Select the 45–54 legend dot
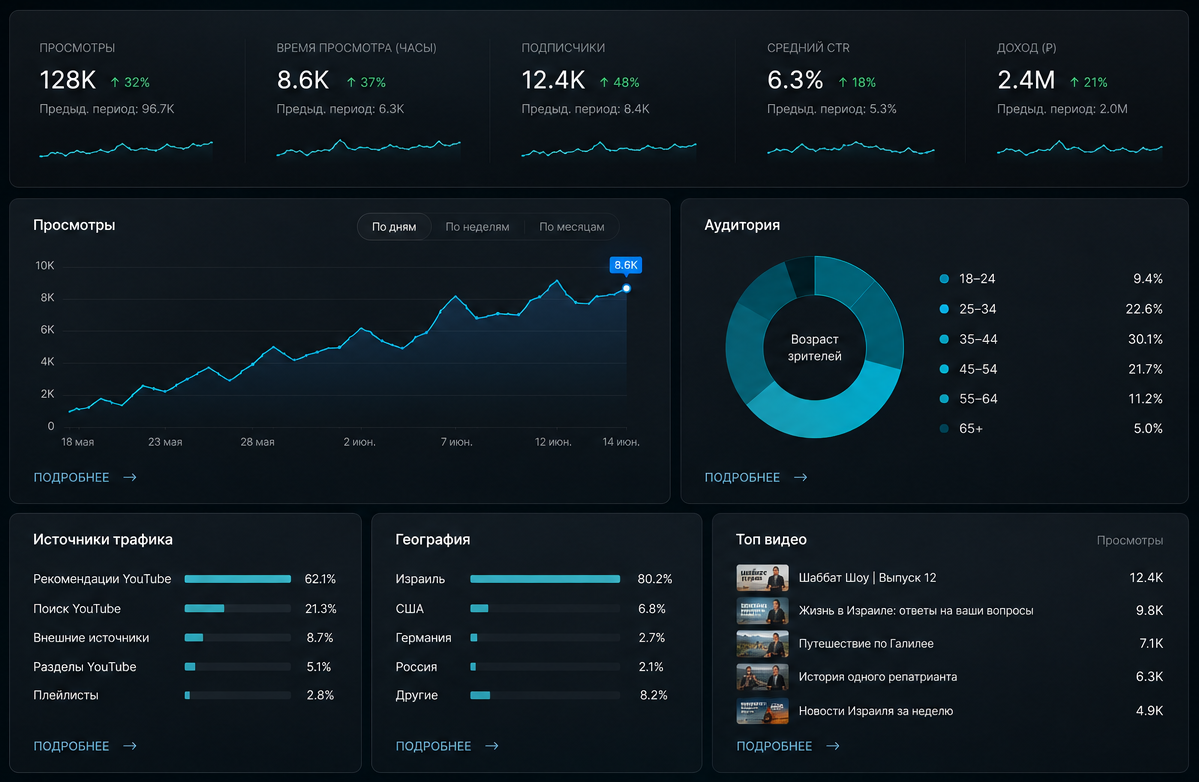The width and height of the screenshot is (1199, 782). [x=944, y=369]
